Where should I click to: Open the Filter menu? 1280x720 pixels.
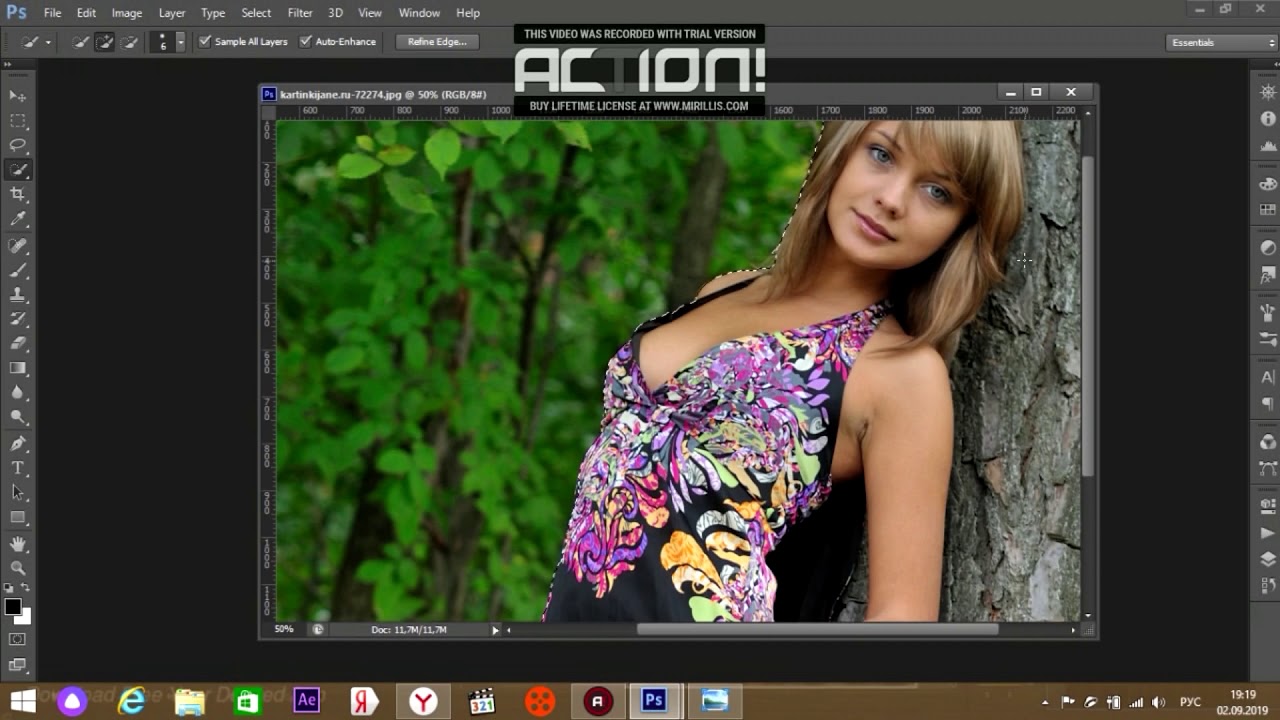[300, 13]
